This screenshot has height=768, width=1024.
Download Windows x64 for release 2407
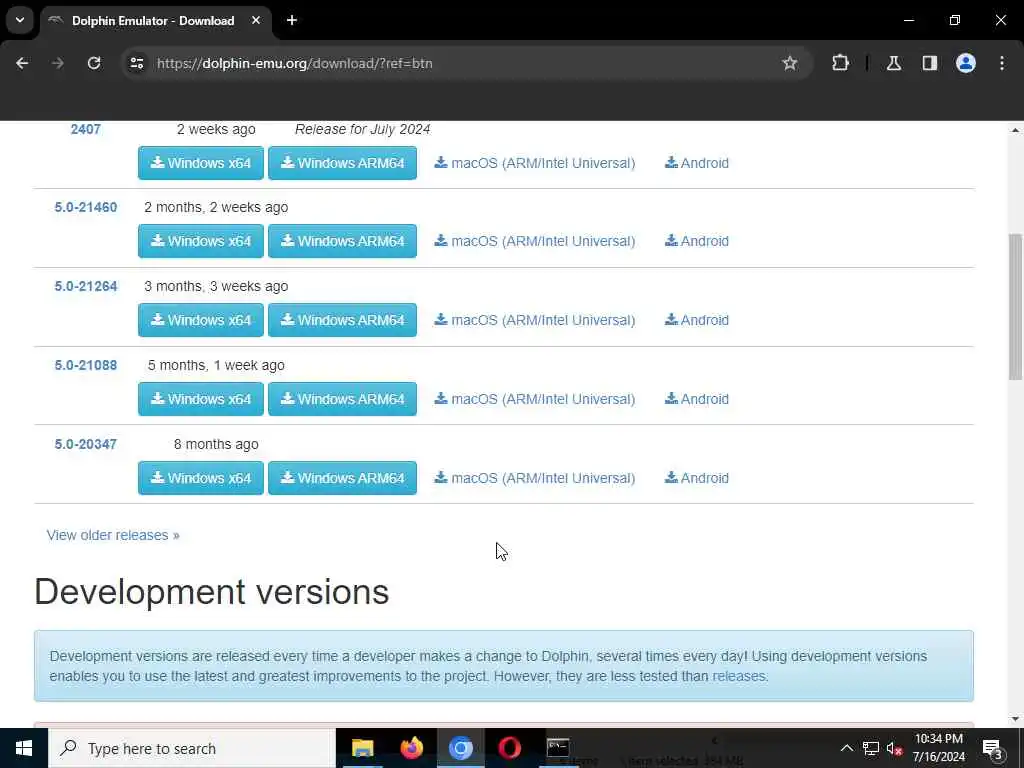[x=201, y=163]
